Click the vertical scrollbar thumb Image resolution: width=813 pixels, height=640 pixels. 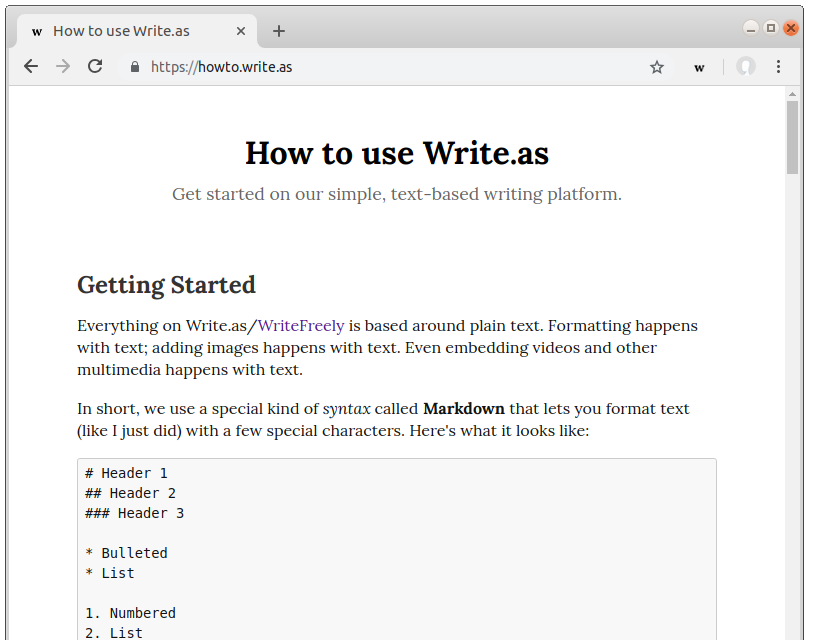[x=792, y=137]
